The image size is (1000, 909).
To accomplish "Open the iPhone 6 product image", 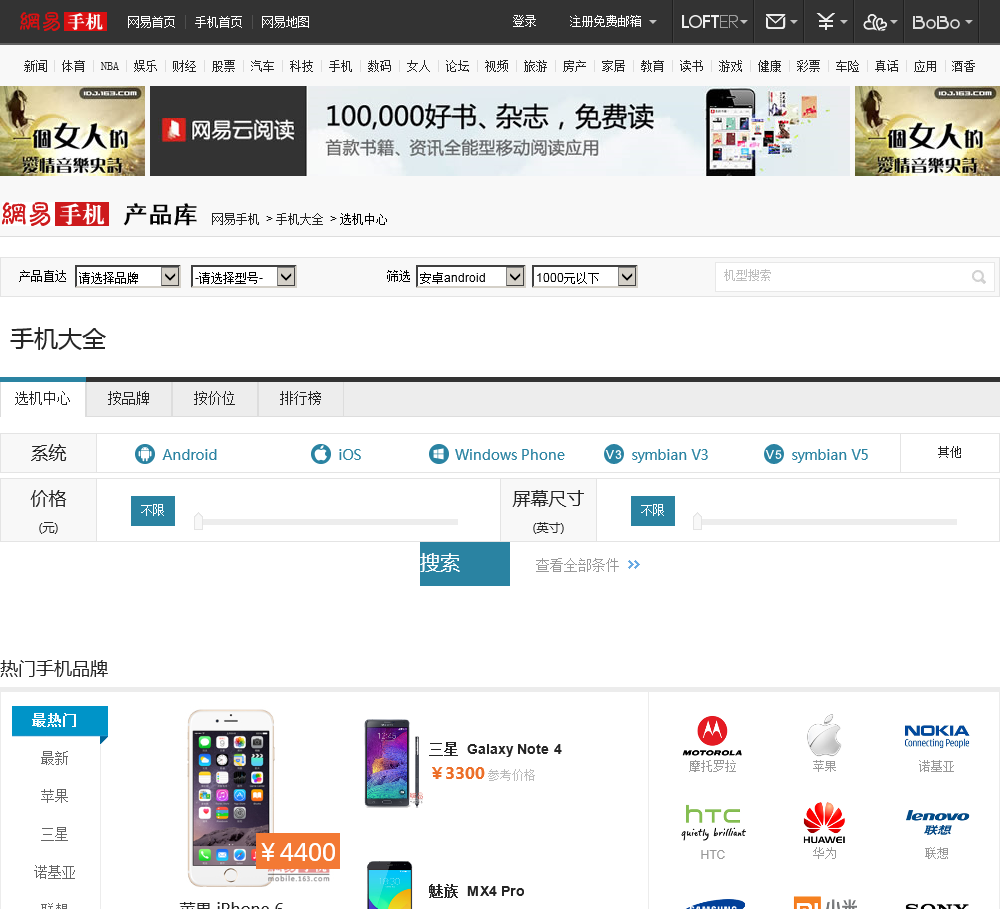I will point(231,798).
